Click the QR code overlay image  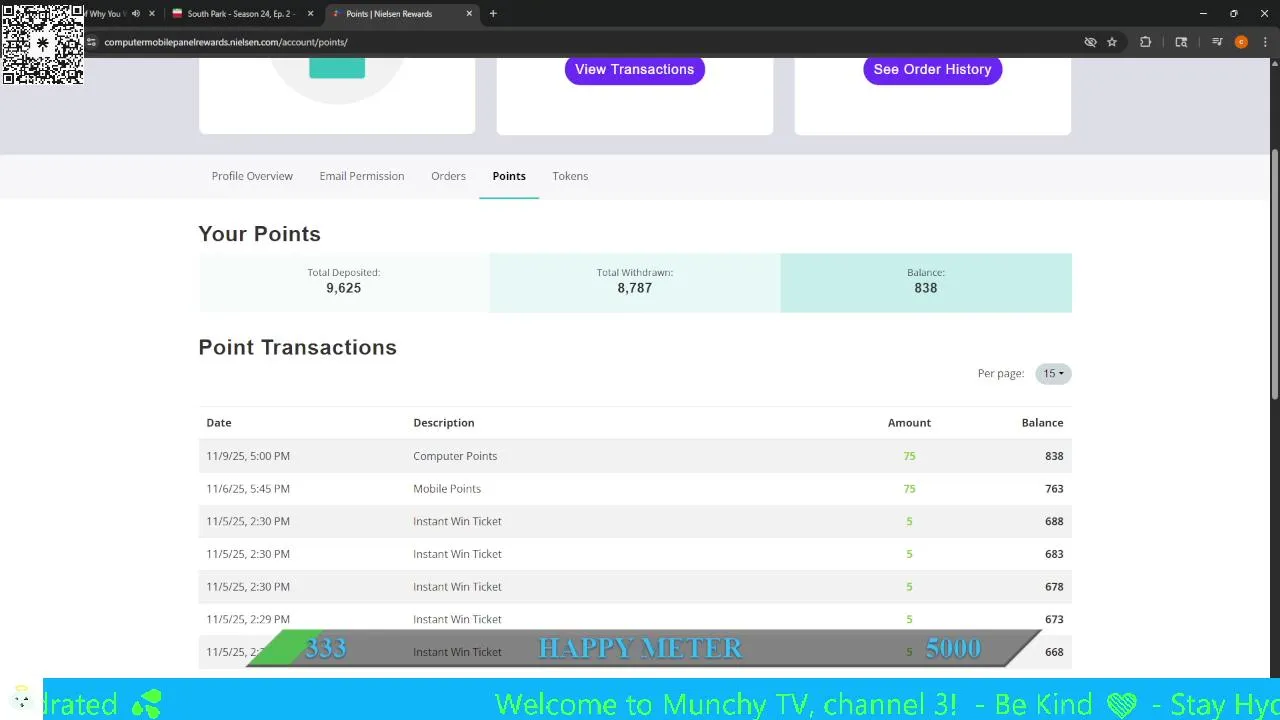click(43, 44)
